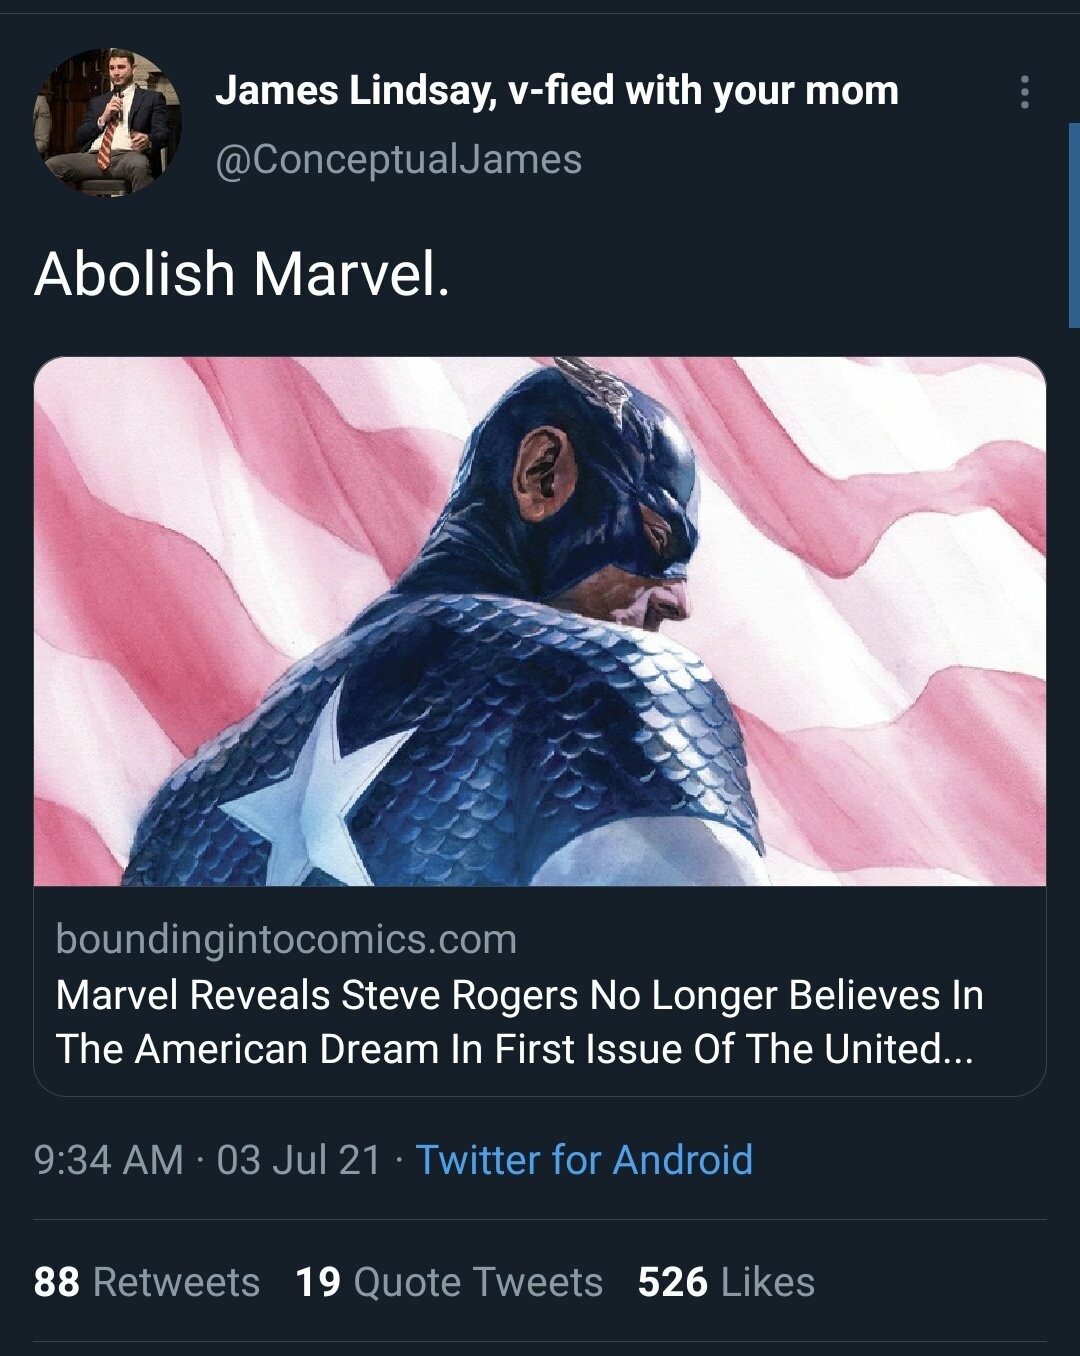
Task: Open James Lindsay's profile picture
Action: [108, 122]
